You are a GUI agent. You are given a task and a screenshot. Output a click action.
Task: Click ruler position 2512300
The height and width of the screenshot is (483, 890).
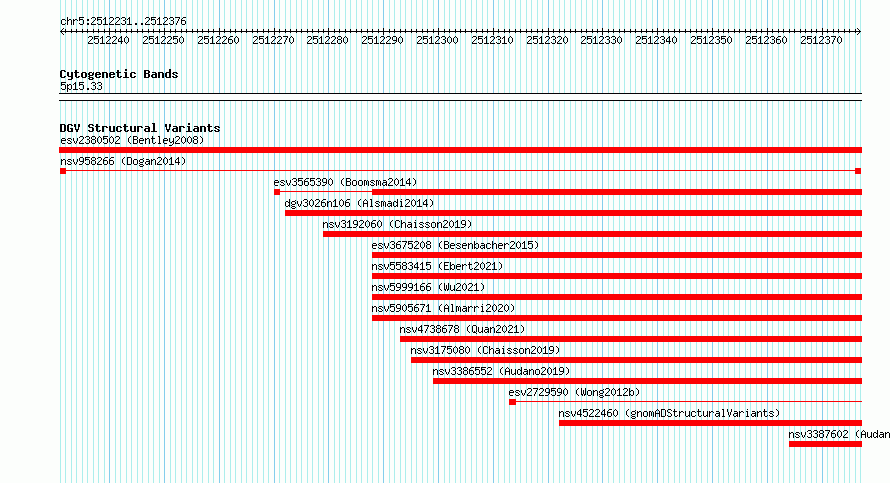pos(437,40)
